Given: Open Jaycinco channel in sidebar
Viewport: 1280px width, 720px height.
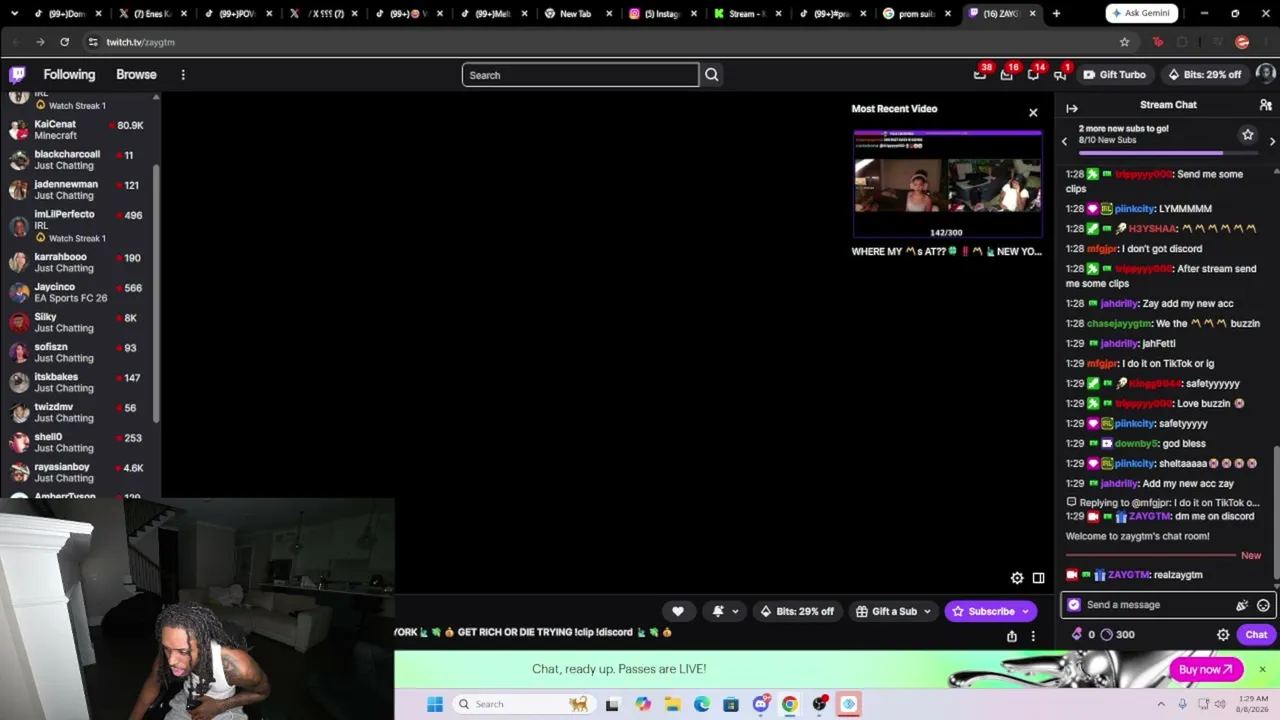Looking at the screenshot, I should 80,292.
